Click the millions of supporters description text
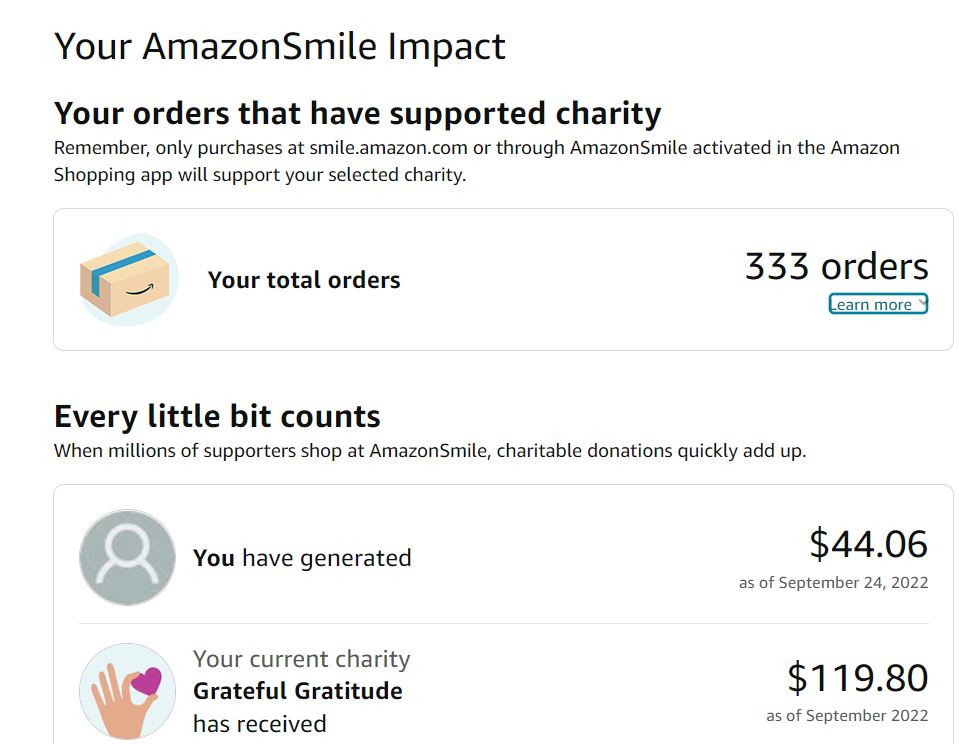Image resolution: width=959 pixels, height=744 pixels. click(x=429, y=450)
